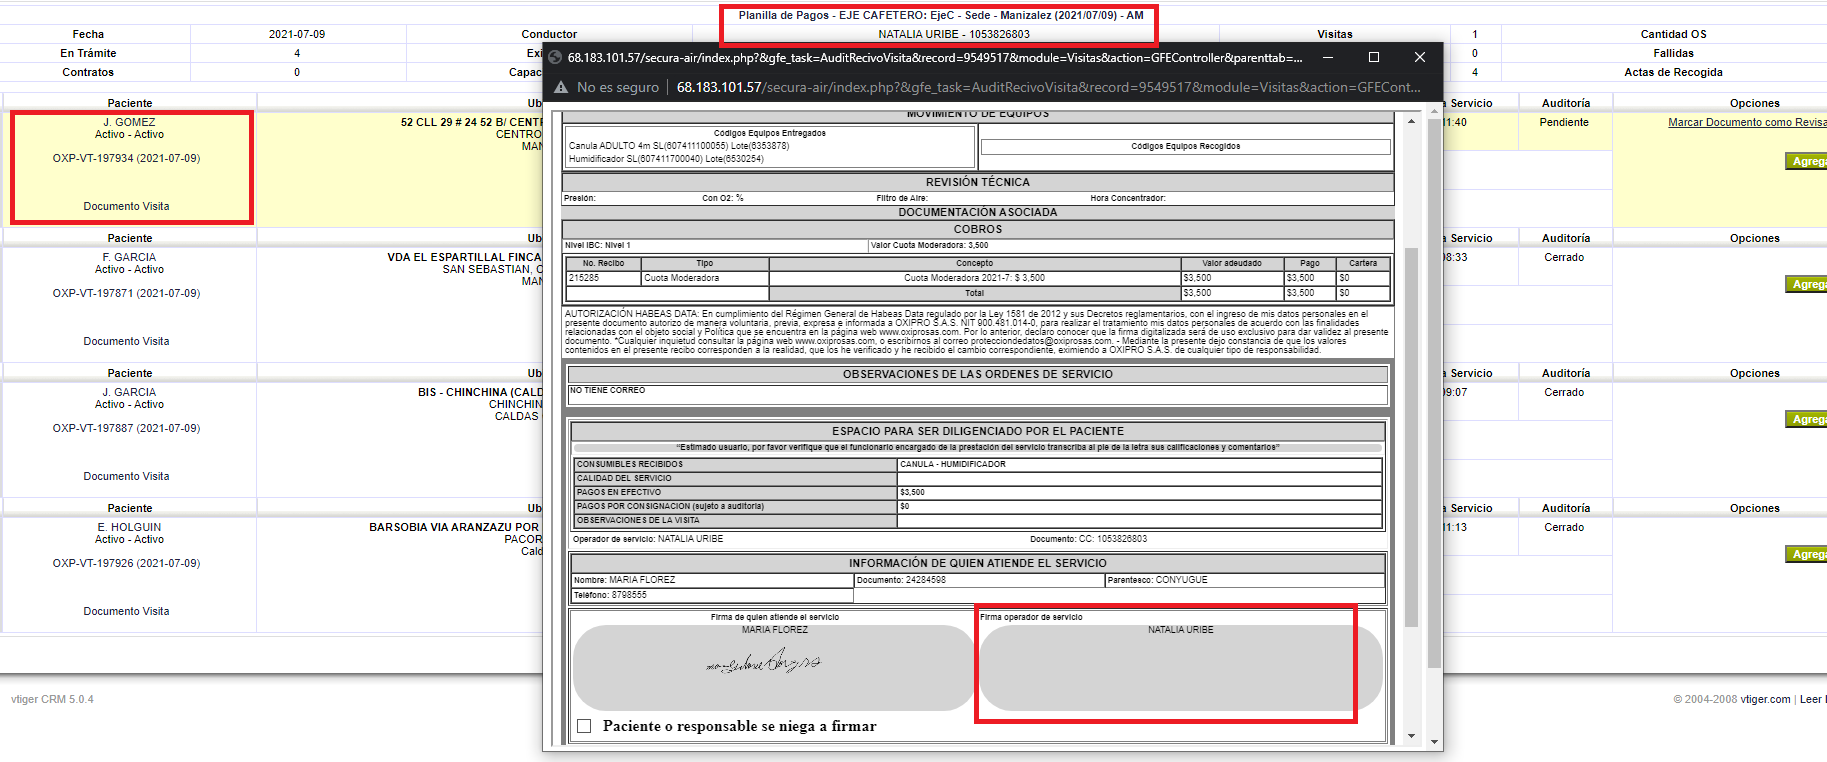Open visit record OXP-VT-197871
Viewport: 1827px width, 762px height.
pyautogui.click(x=126, y=293)
